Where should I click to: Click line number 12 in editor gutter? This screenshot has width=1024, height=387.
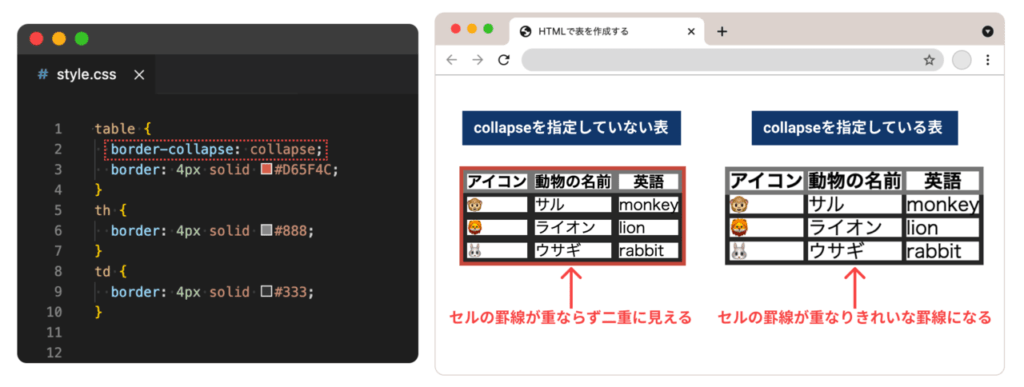pos(55,352)
